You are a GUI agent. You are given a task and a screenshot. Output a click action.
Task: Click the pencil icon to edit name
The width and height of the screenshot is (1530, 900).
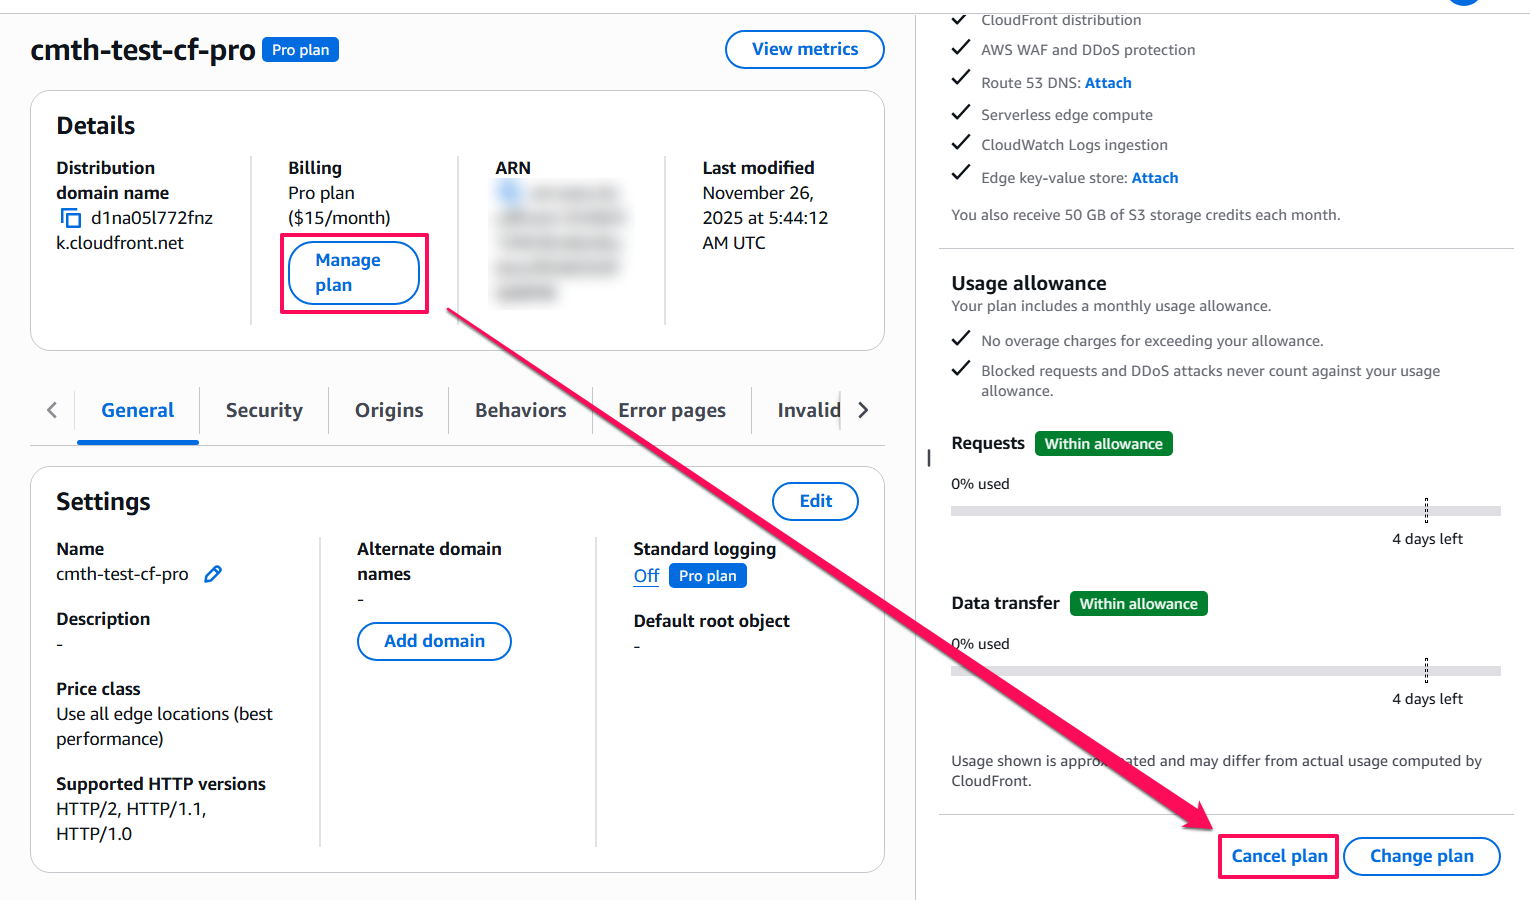(x=213, y=574)
